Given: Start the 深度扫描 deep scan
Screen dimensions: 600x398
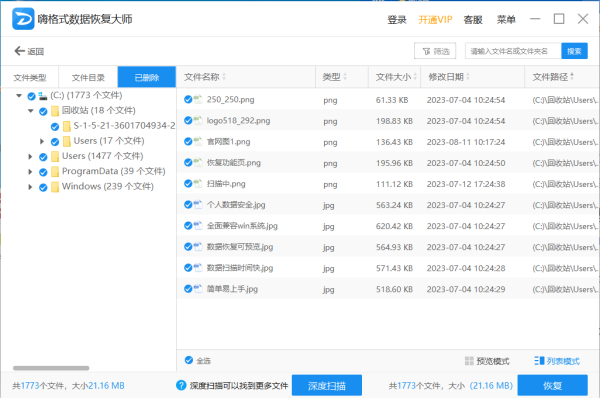Looking at the screenshot, I should coord(327,385).
